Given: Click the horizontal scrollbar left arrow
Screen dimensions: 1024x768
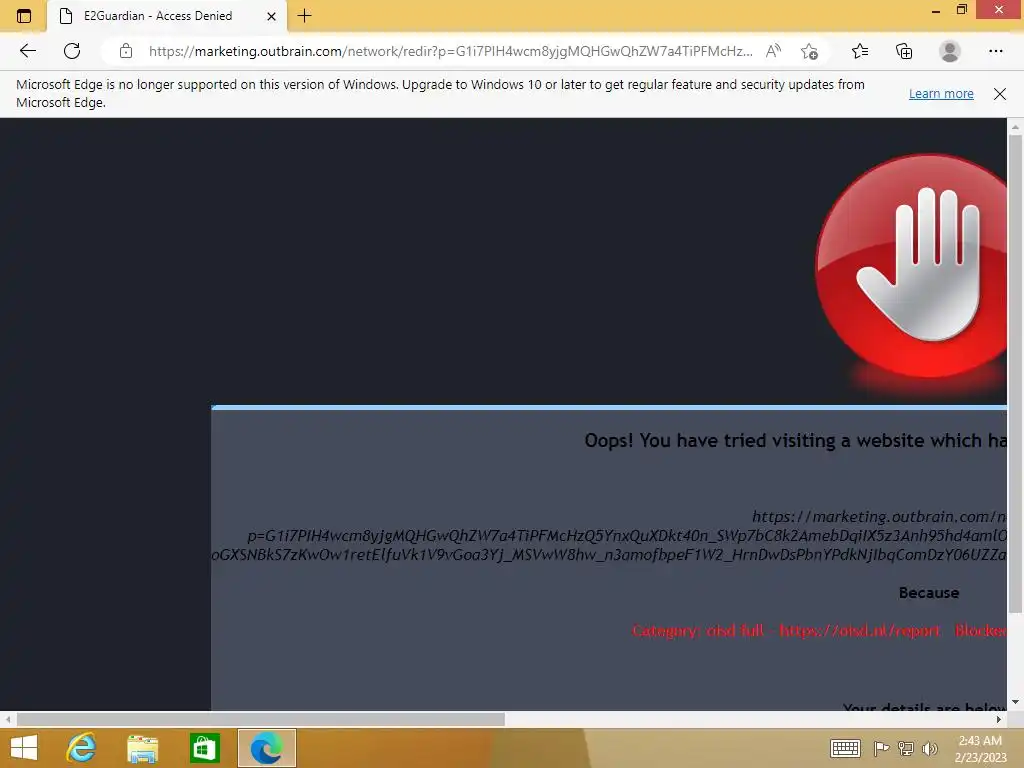Looking at the screenshot, I should click(8, 719).
